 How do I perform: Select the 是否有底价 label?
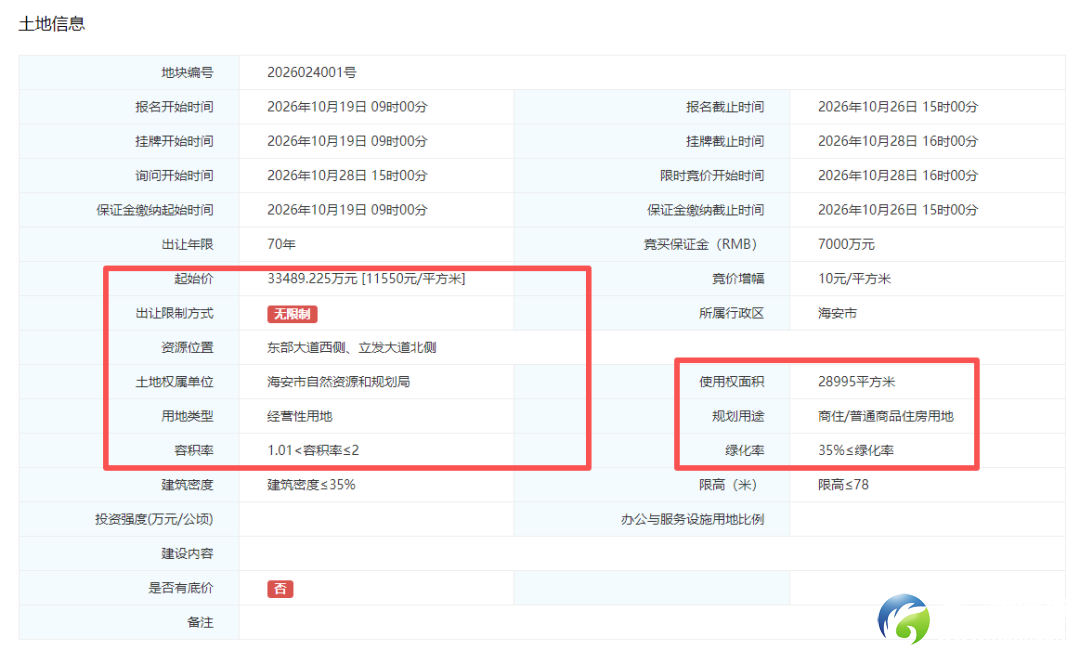click(181, 588)
